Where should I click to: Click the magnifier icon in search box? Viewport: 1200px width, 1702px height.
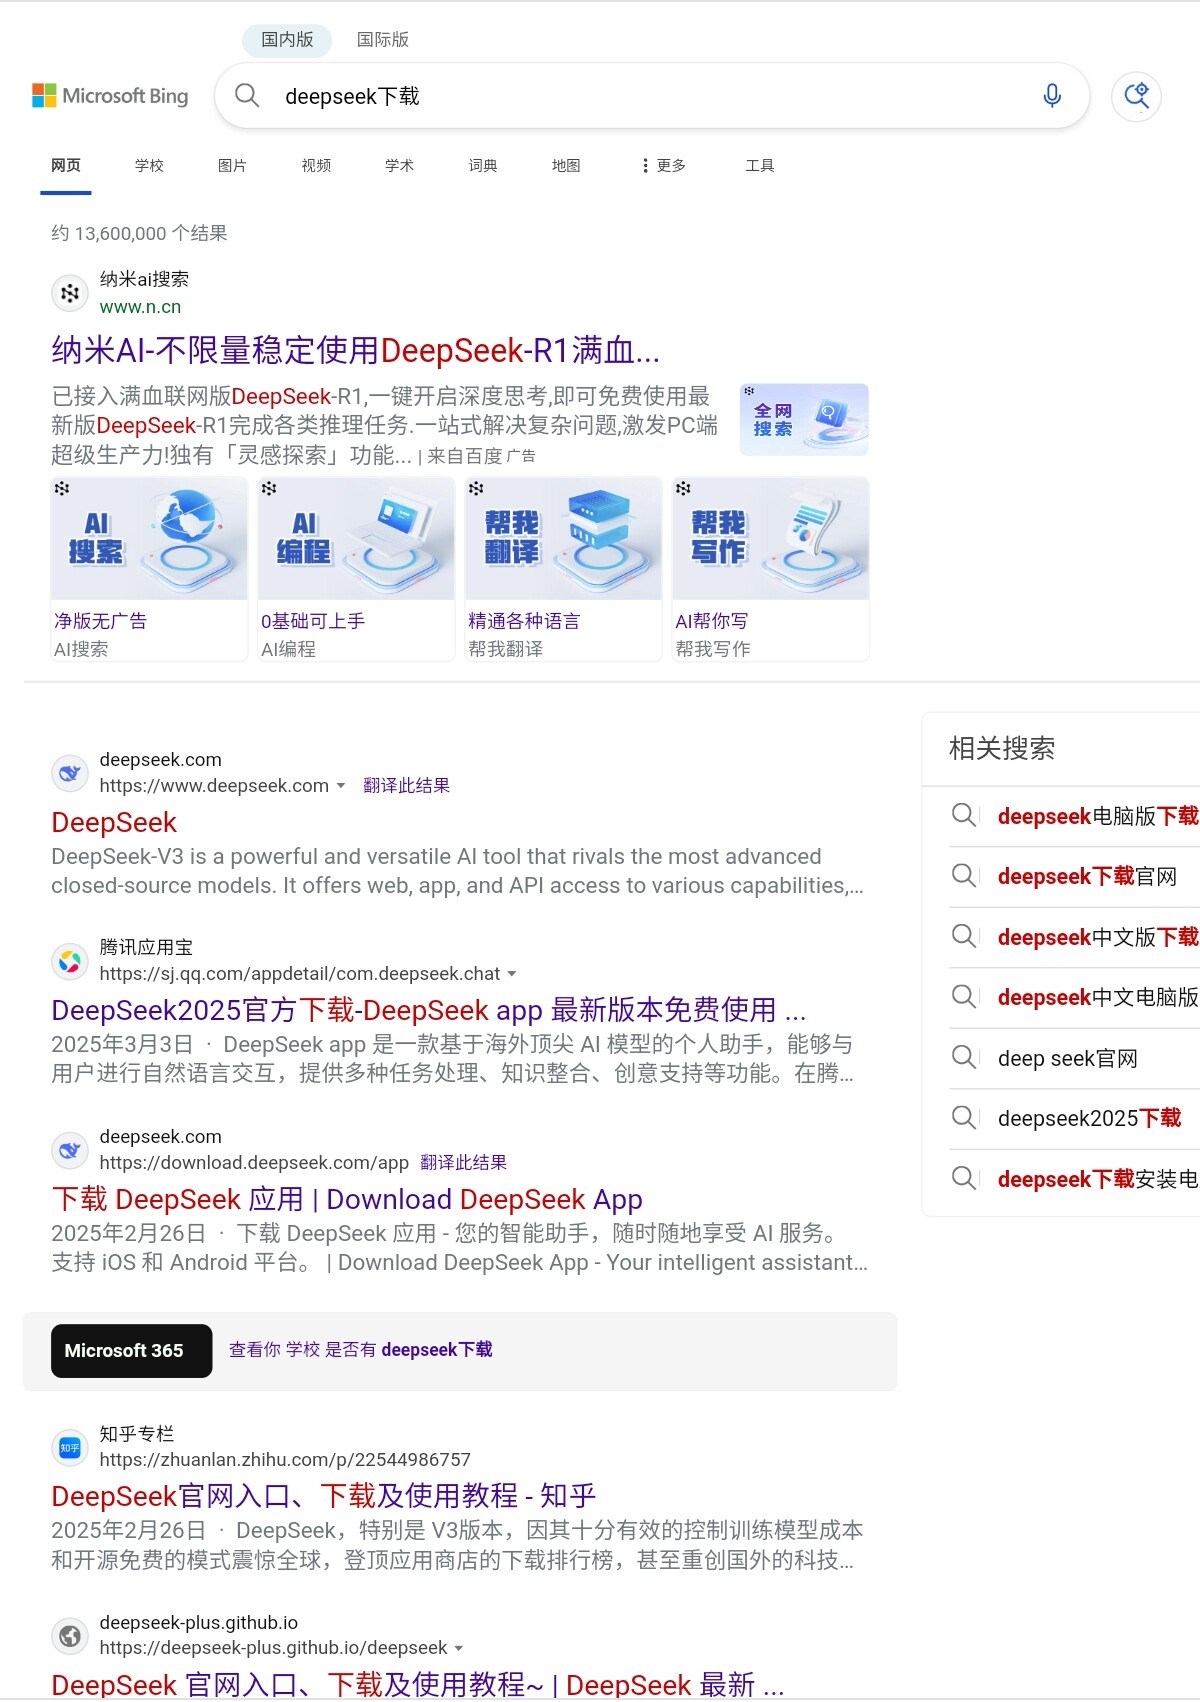coord(247,96)
